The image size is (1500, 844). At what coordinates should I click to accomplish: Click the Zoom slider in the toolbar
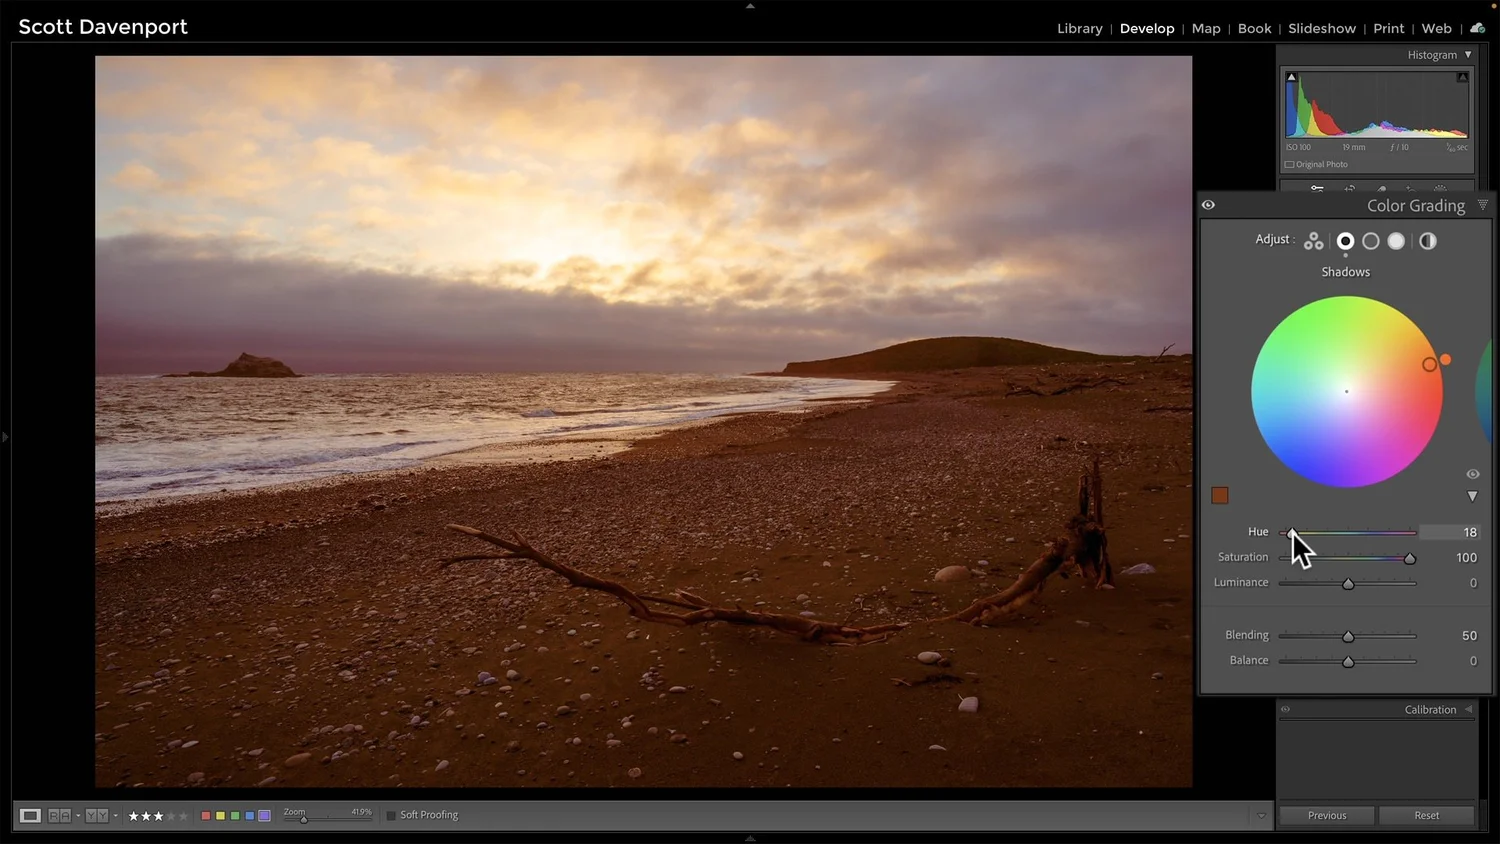click(303, 818)
